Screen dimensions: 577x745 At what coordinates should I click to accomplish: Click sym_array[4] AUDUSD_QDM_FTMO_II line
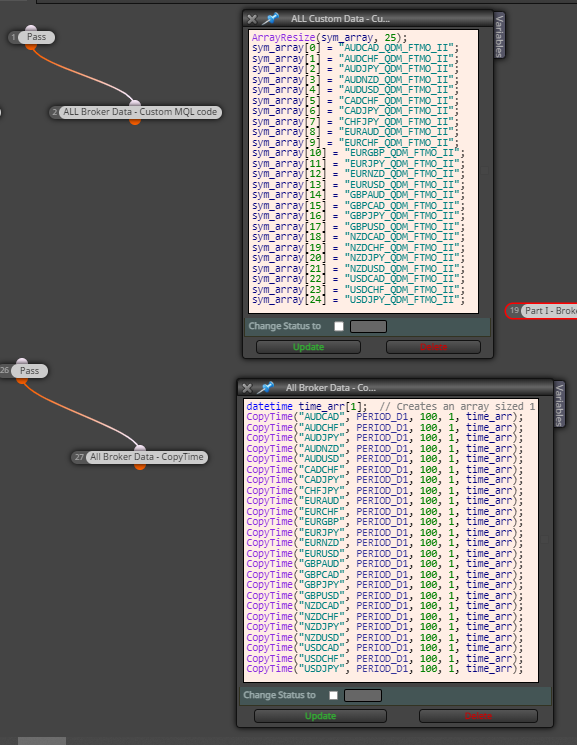click(356, 90)
